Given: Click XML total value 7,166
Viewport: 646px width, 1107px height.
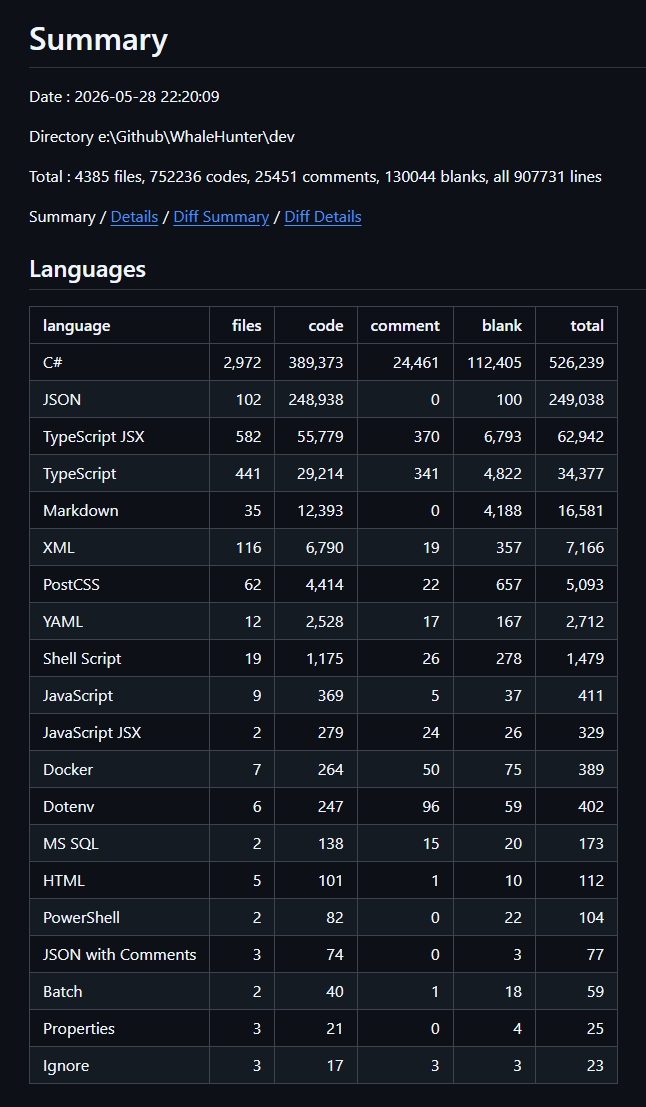Looking at the screenshot, I should pos(585,548).
